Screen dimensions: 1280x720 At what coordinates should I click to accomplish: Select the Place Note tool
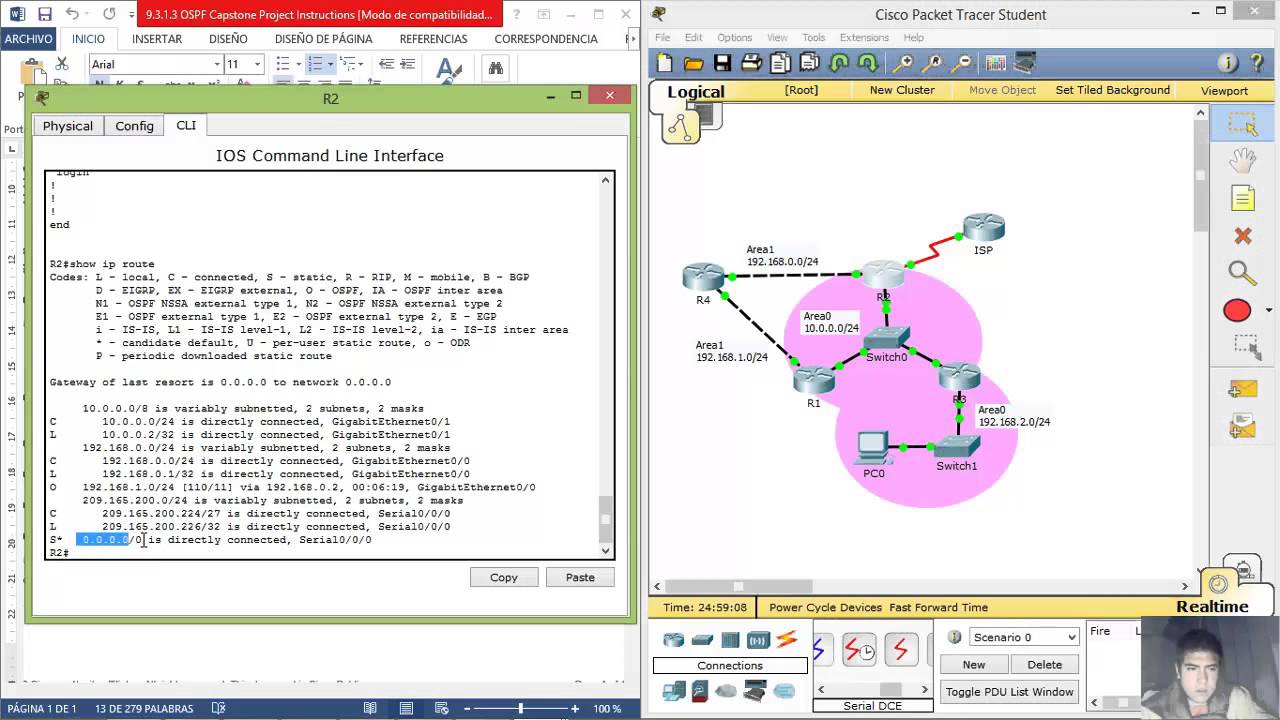click(1243, 198)
